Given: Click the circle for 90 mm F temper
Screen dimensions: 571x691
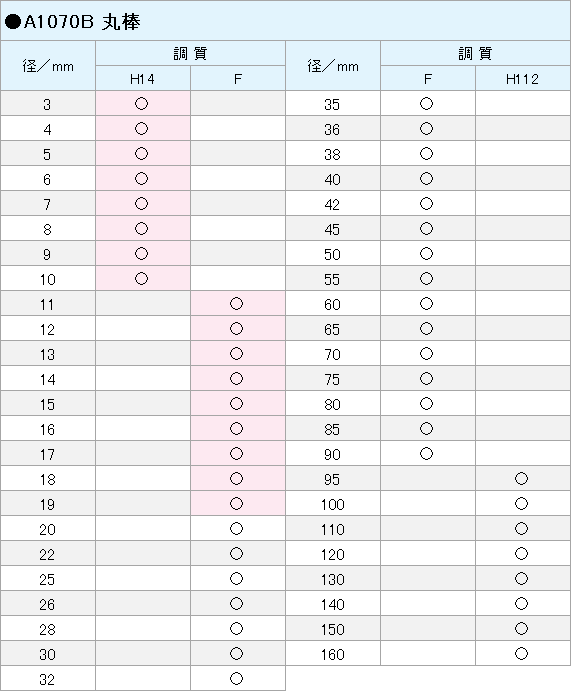Looking at the screenshot, I should click(426, 453).
